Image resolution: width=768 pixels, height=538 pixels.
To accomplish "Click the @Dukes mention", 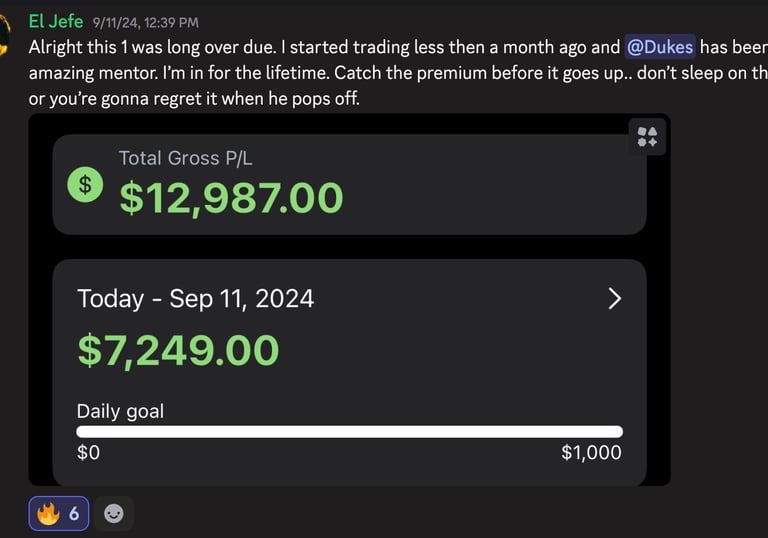I will 660,47.
